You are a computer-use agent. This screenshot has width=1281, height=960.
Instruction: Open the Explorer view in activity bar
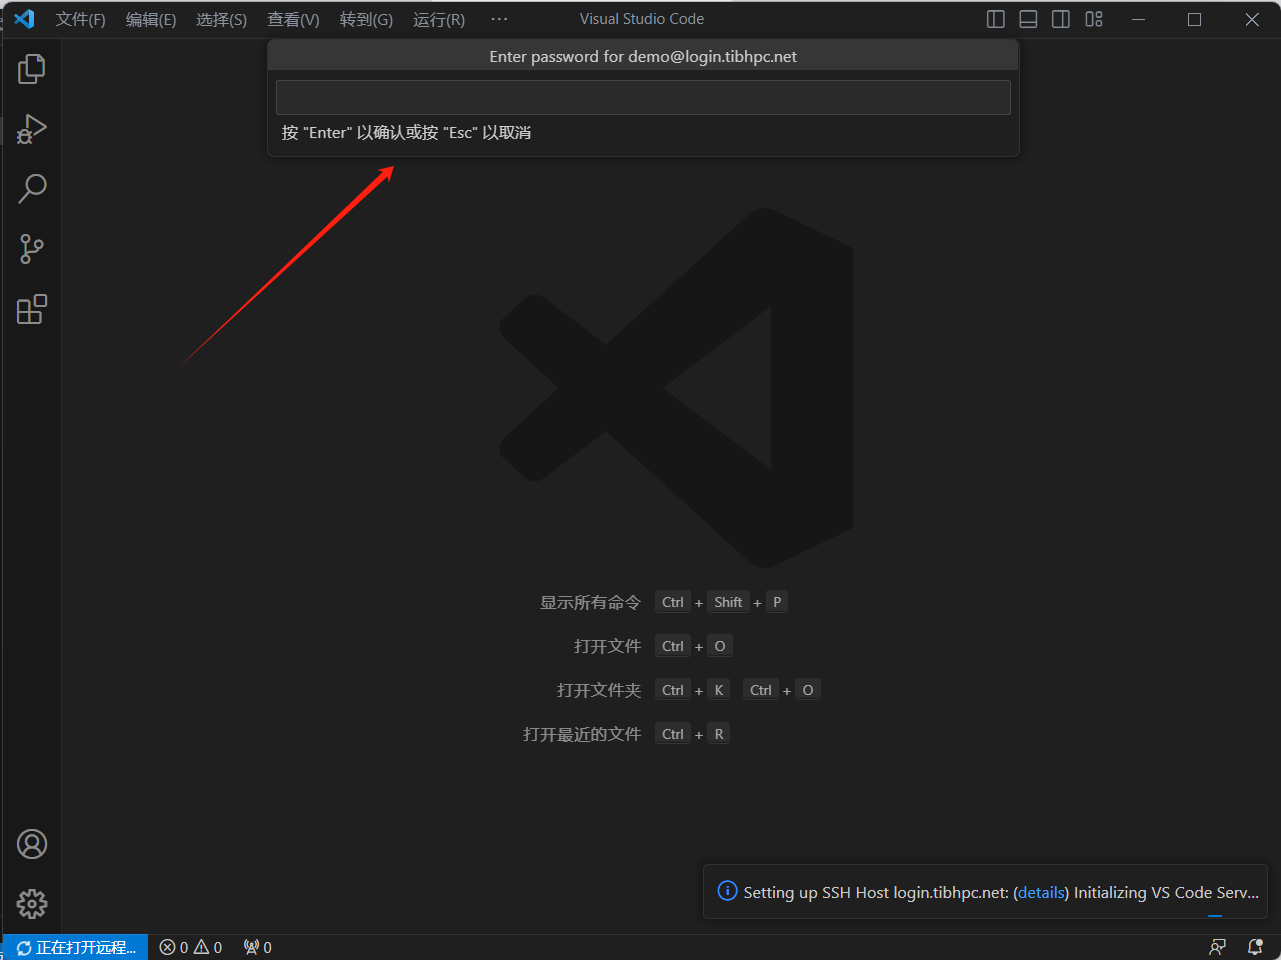[31, 69]
